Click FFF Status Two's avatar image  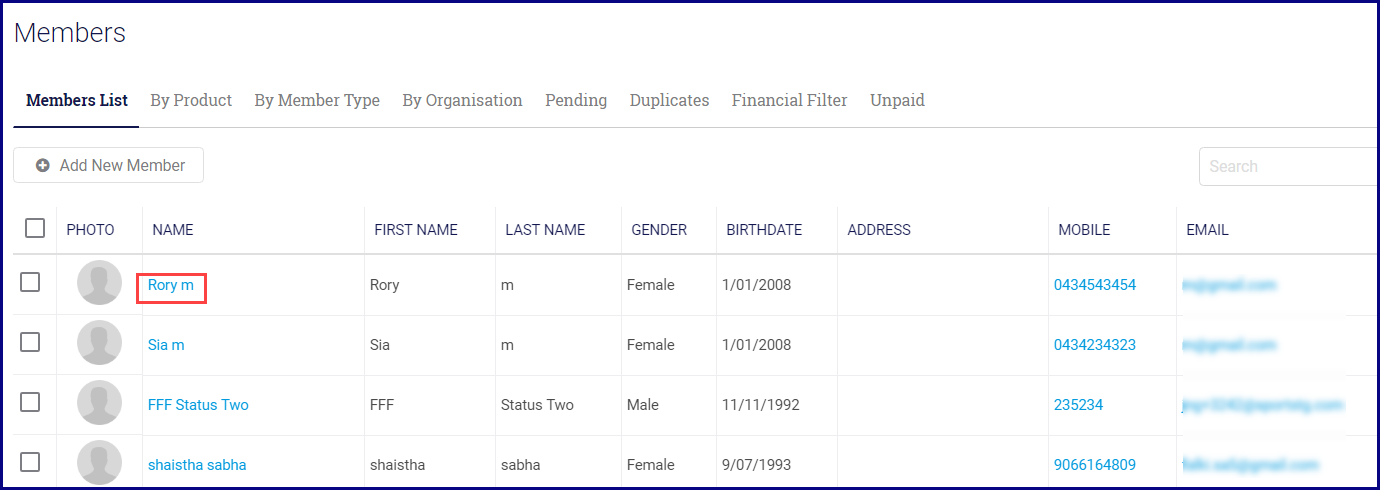pos(99,403)
